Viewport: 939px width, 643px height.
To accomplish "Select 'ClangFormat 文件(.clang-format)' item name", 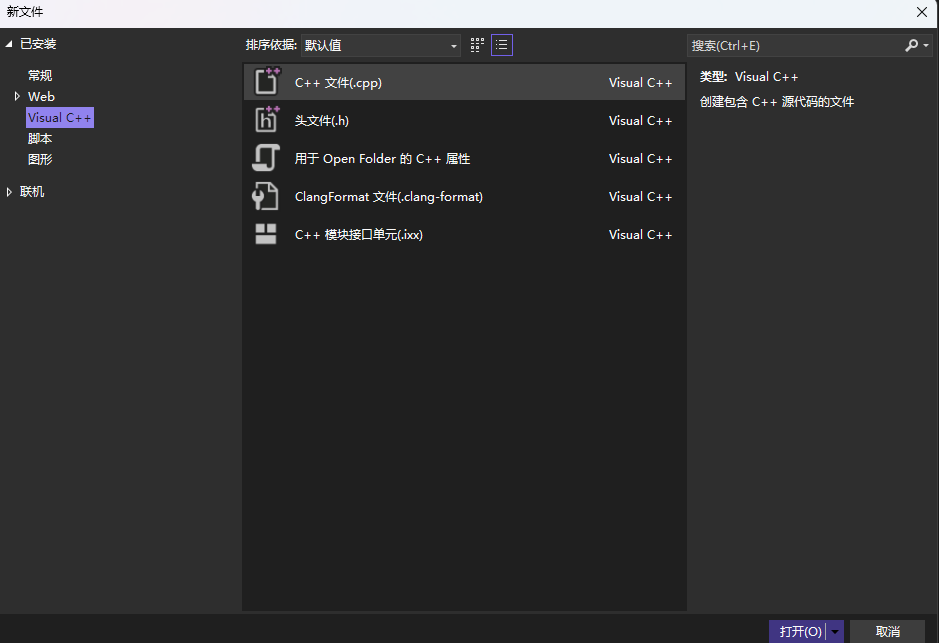I will tap(389, 196).
